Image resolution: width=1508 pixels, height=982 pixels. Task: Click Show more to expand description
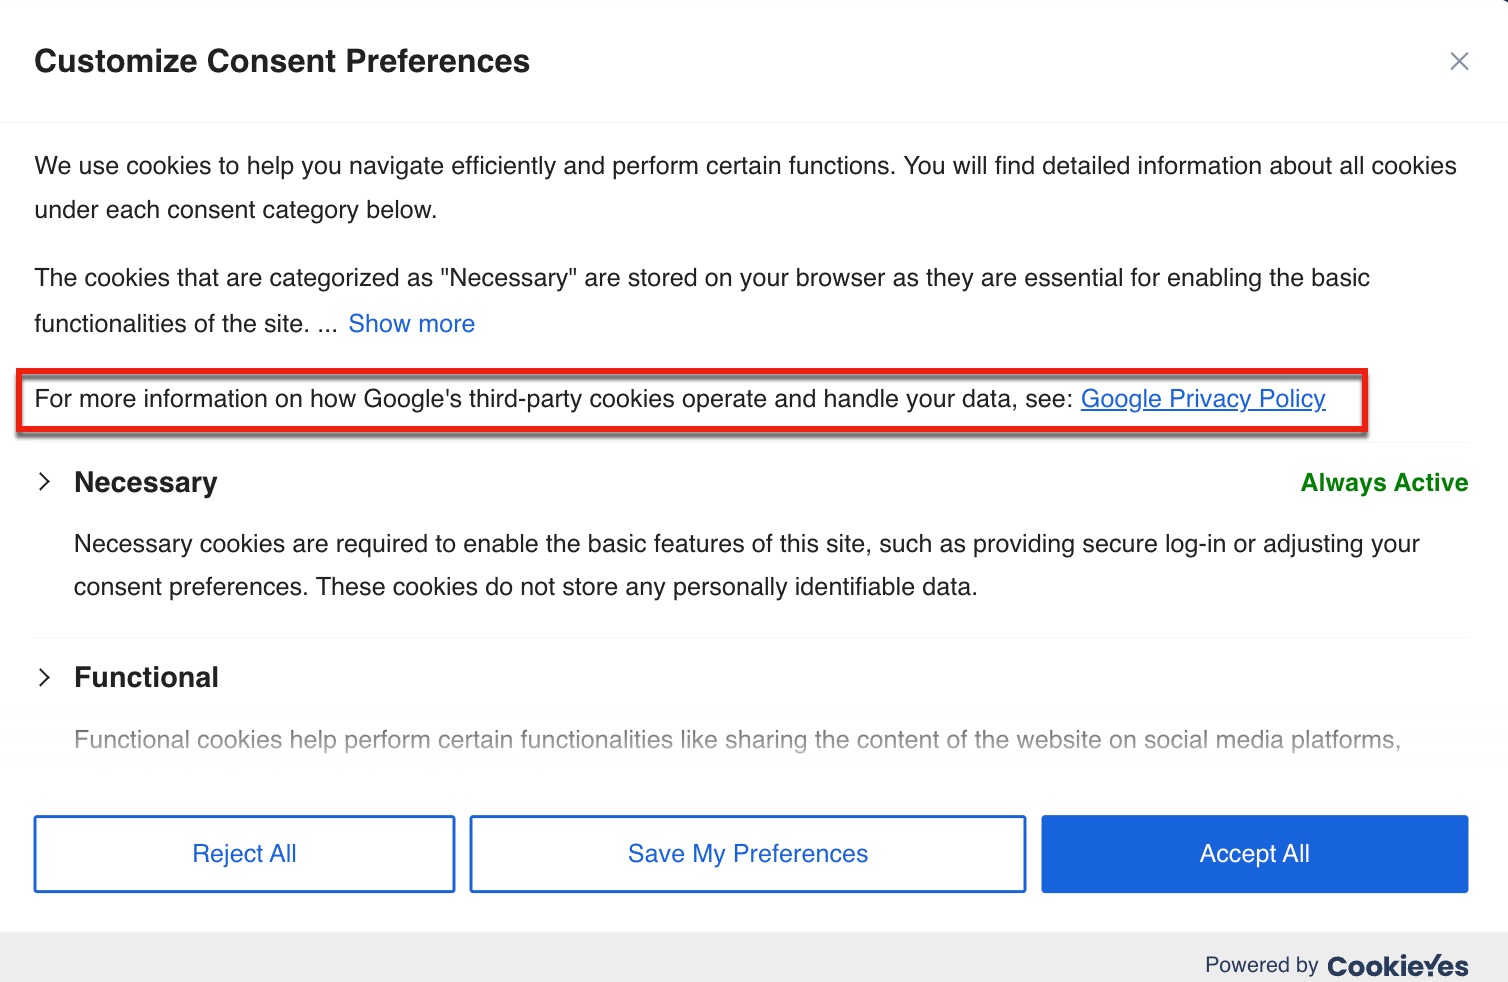(x=411, y=324)
